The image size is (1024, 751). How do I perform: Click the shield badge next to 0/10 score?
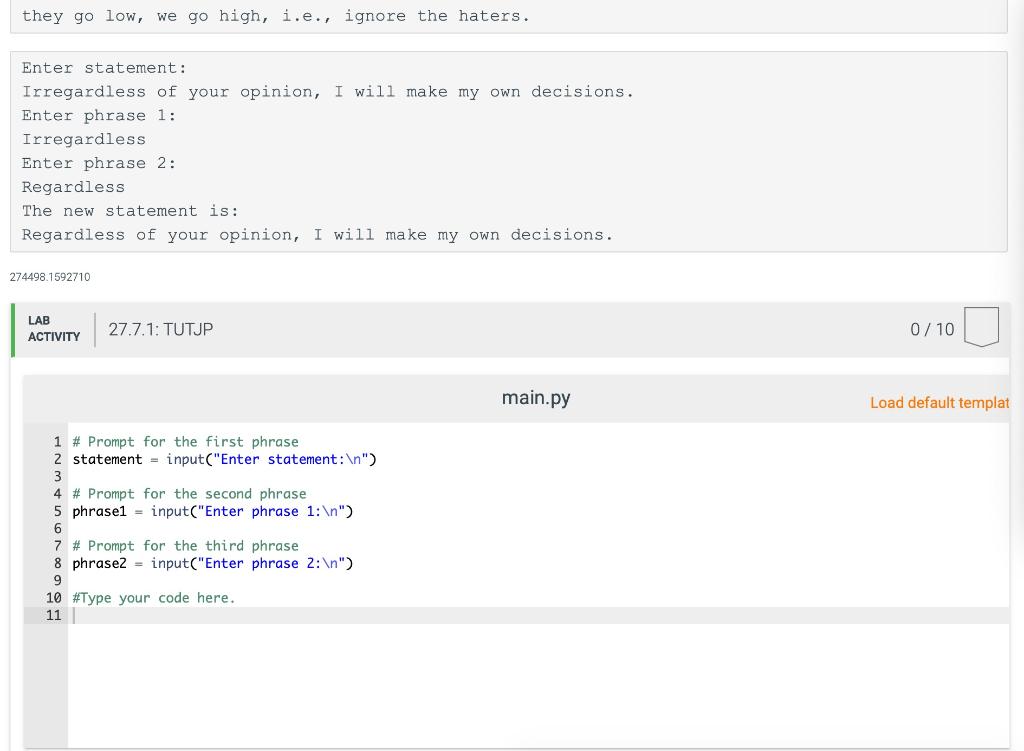[981, 325]
